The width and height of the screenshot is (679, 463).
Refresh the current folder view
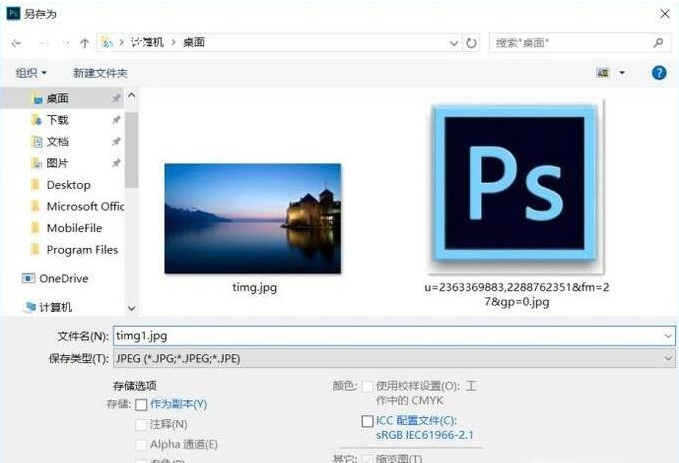pyautogui.click(x=471, y=43)
